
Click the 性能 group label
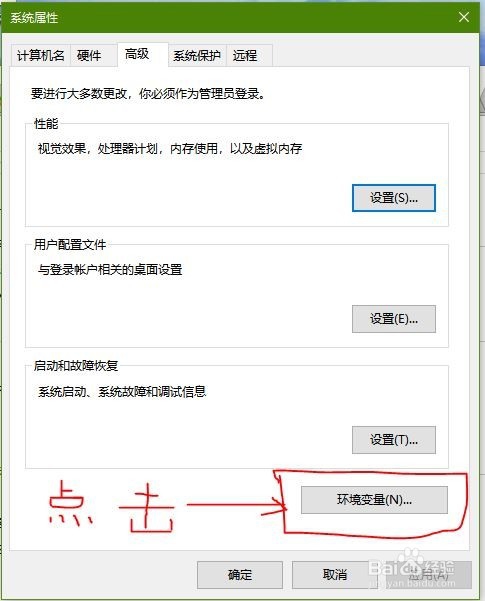[x=46, y=124]
